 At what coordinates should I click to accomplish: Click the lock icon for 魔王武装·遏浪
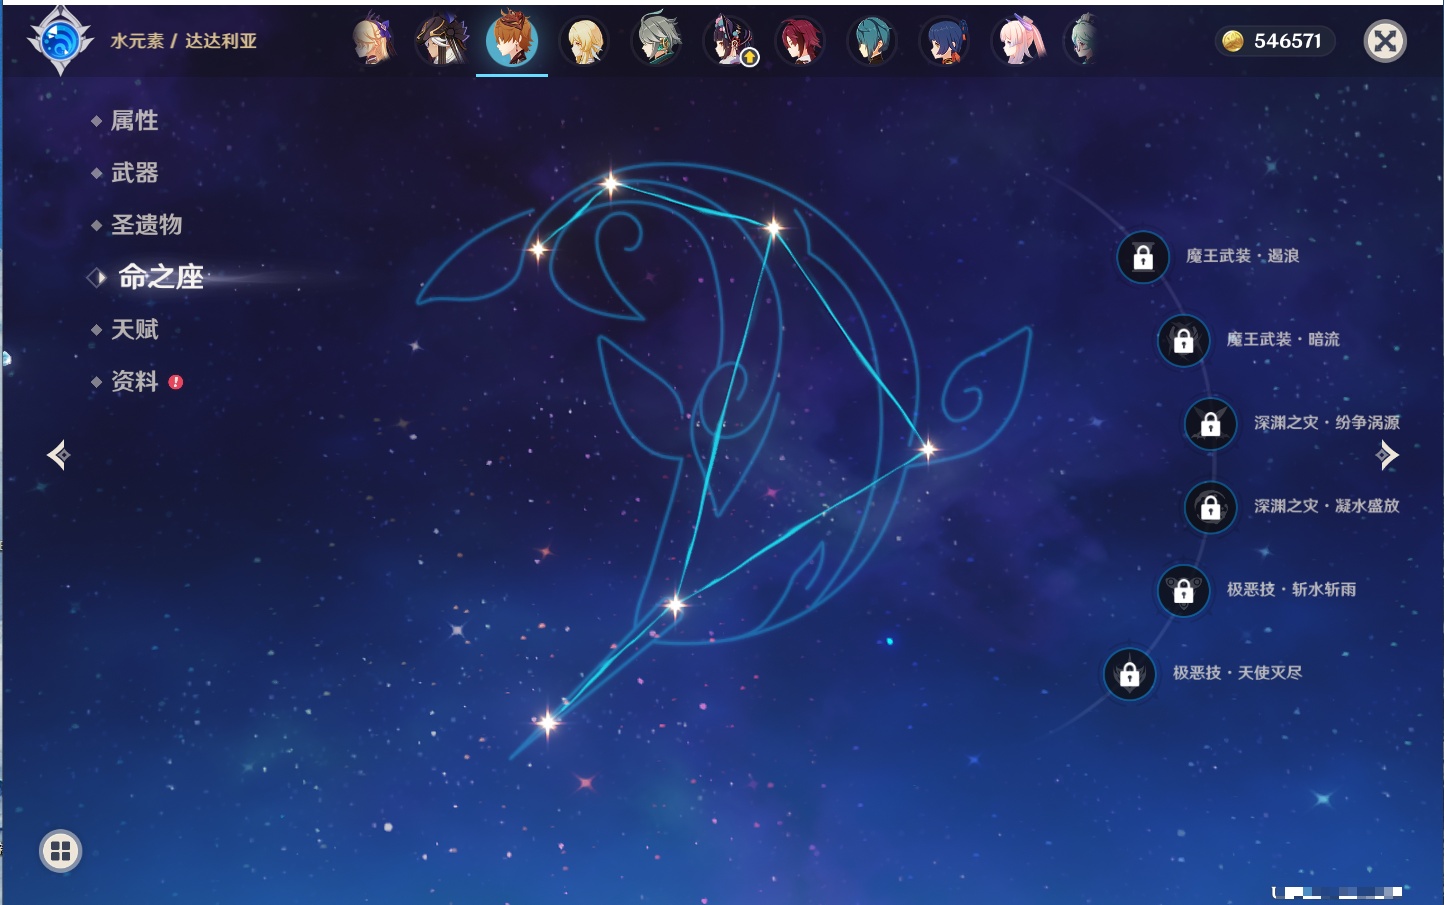tap(1143, 257)
